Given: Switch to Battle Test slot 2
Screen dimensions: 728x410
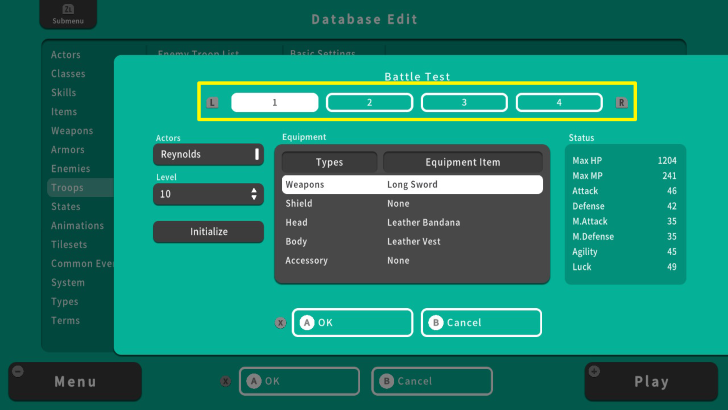Looking at the screenshot, I should [x=369, y=102].
